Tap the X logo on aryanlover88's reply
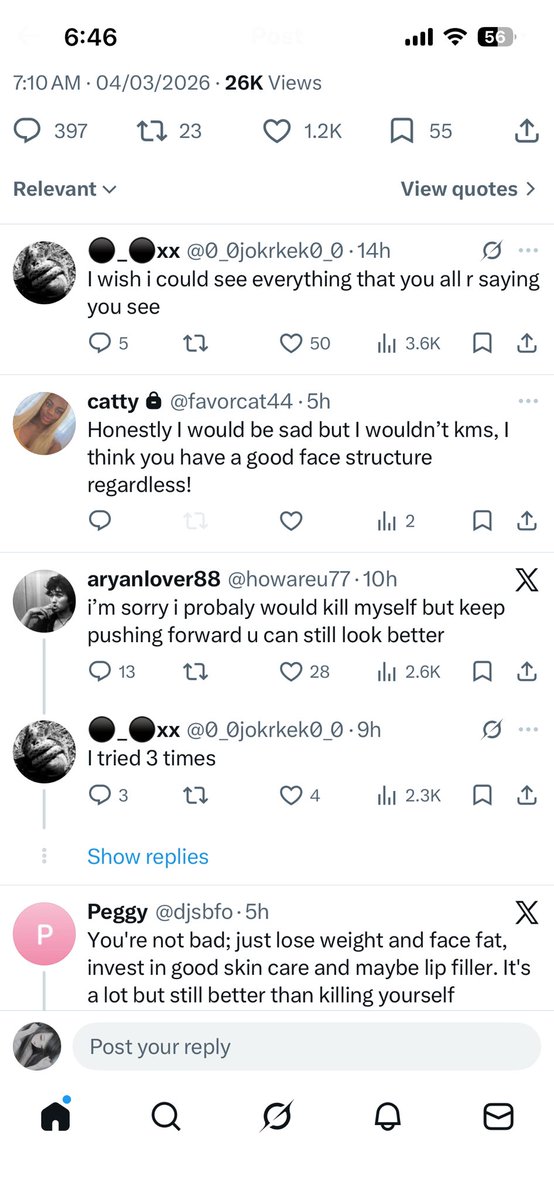554x1200 pixels. [x=526, y=580]
